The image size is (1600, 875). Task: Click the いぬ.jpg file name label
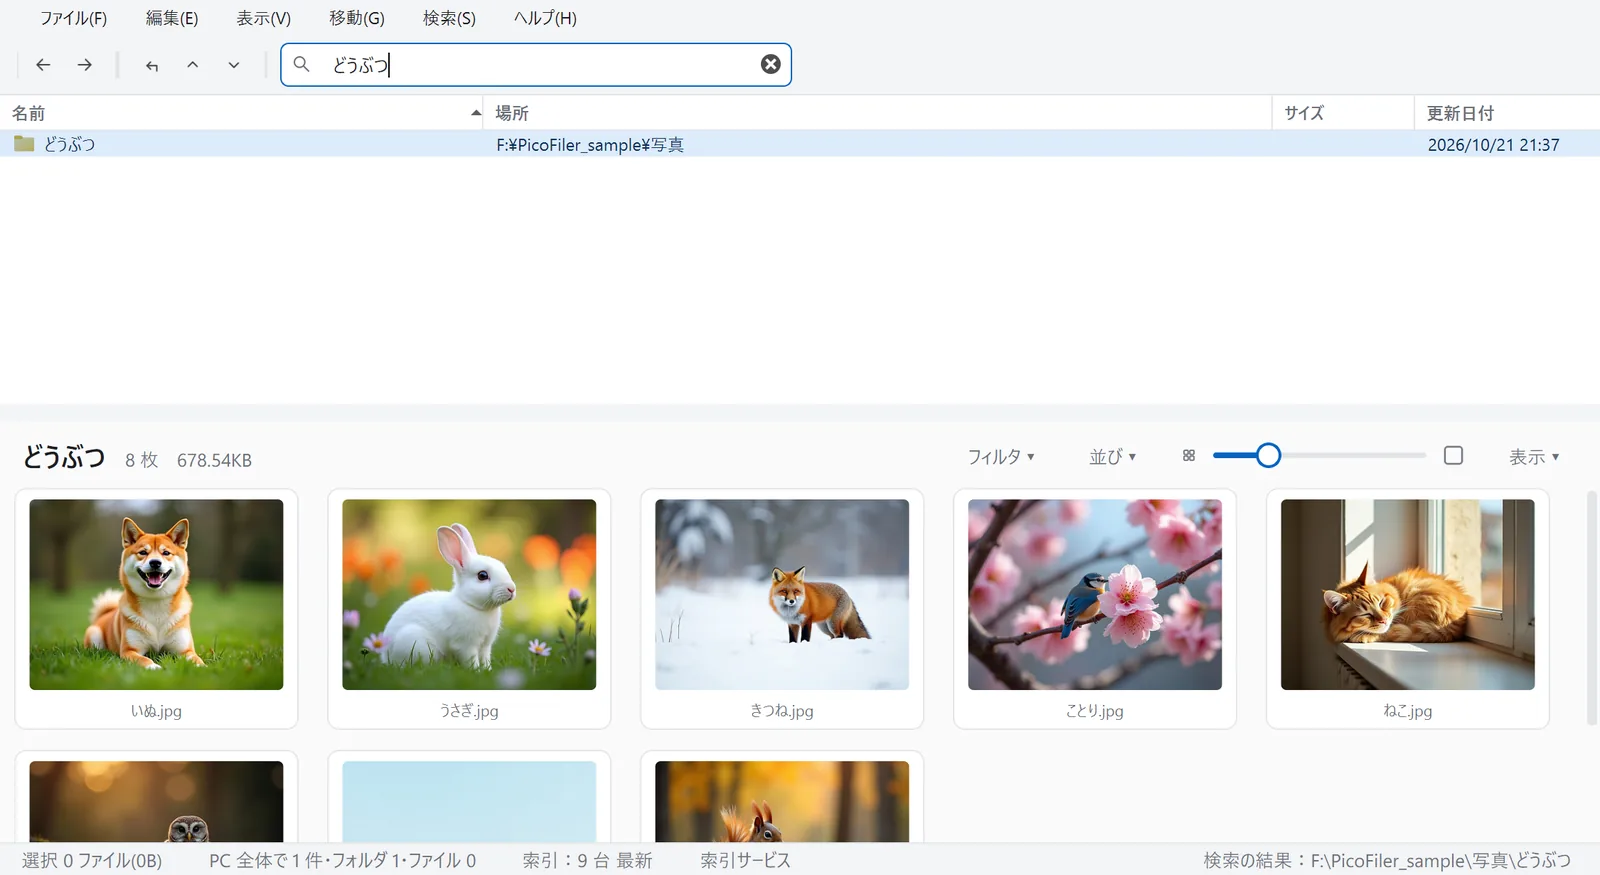pyautogui.click(x=156, y=711)
